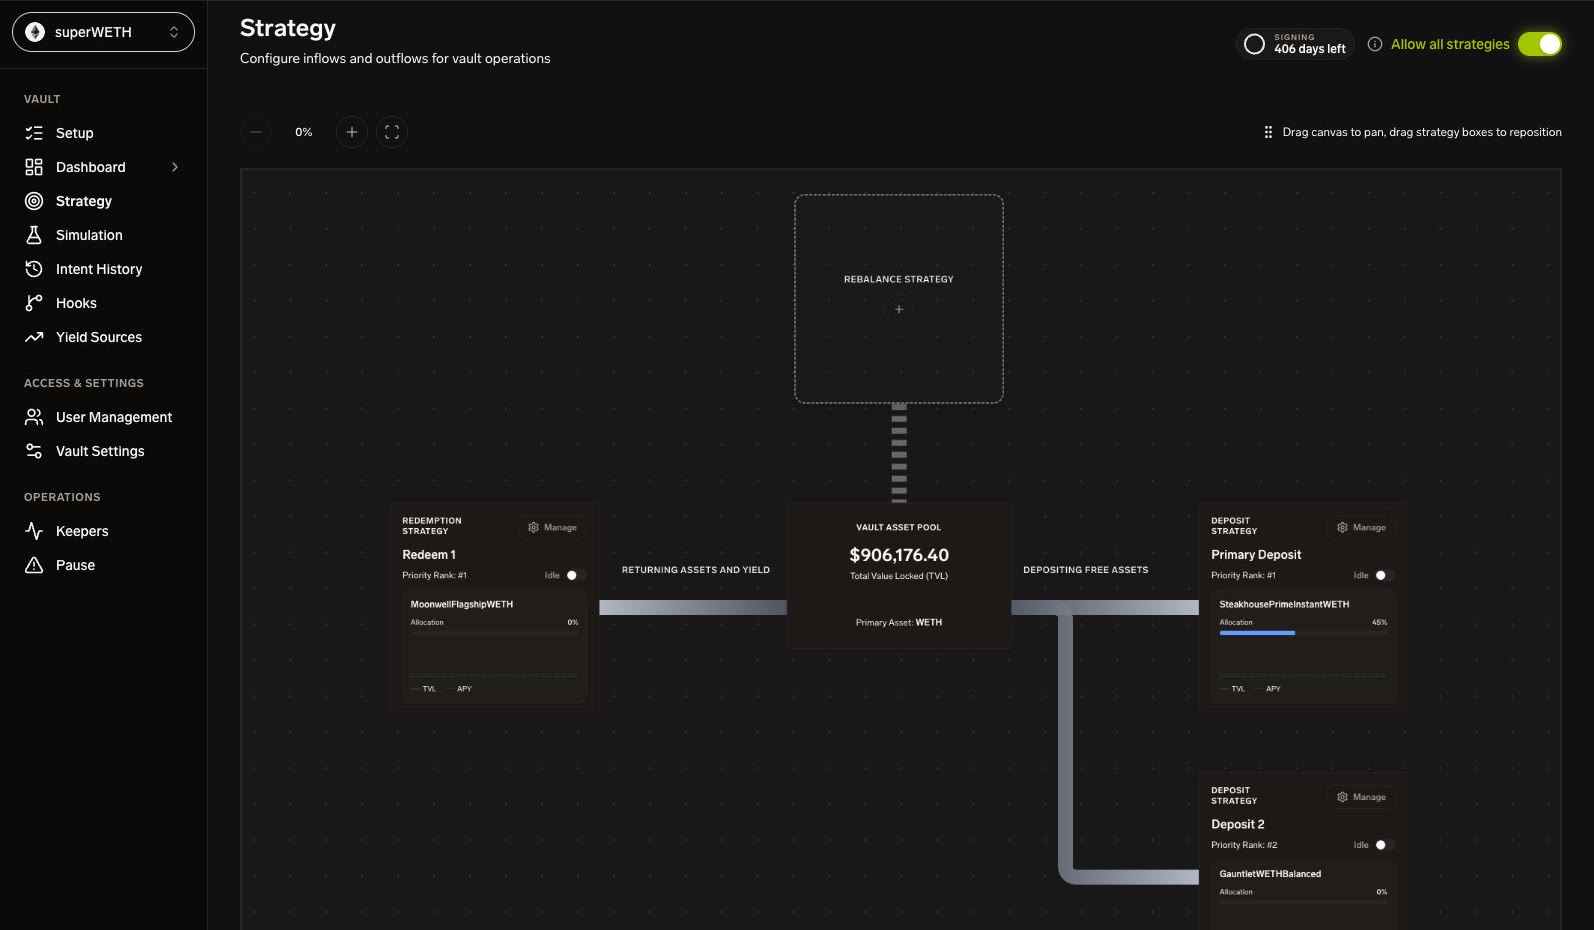
Task: Click the Keepers activity pulse icon
Action: pos(34,531)
